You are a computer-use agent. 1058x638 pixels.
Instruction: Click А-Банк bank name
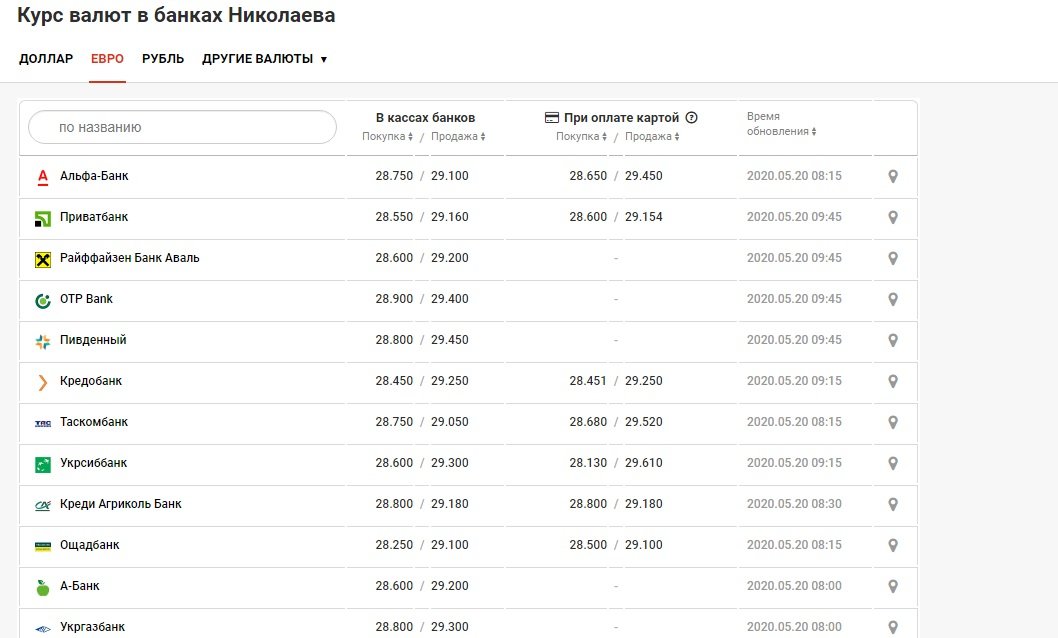click(x=80, y=586)
